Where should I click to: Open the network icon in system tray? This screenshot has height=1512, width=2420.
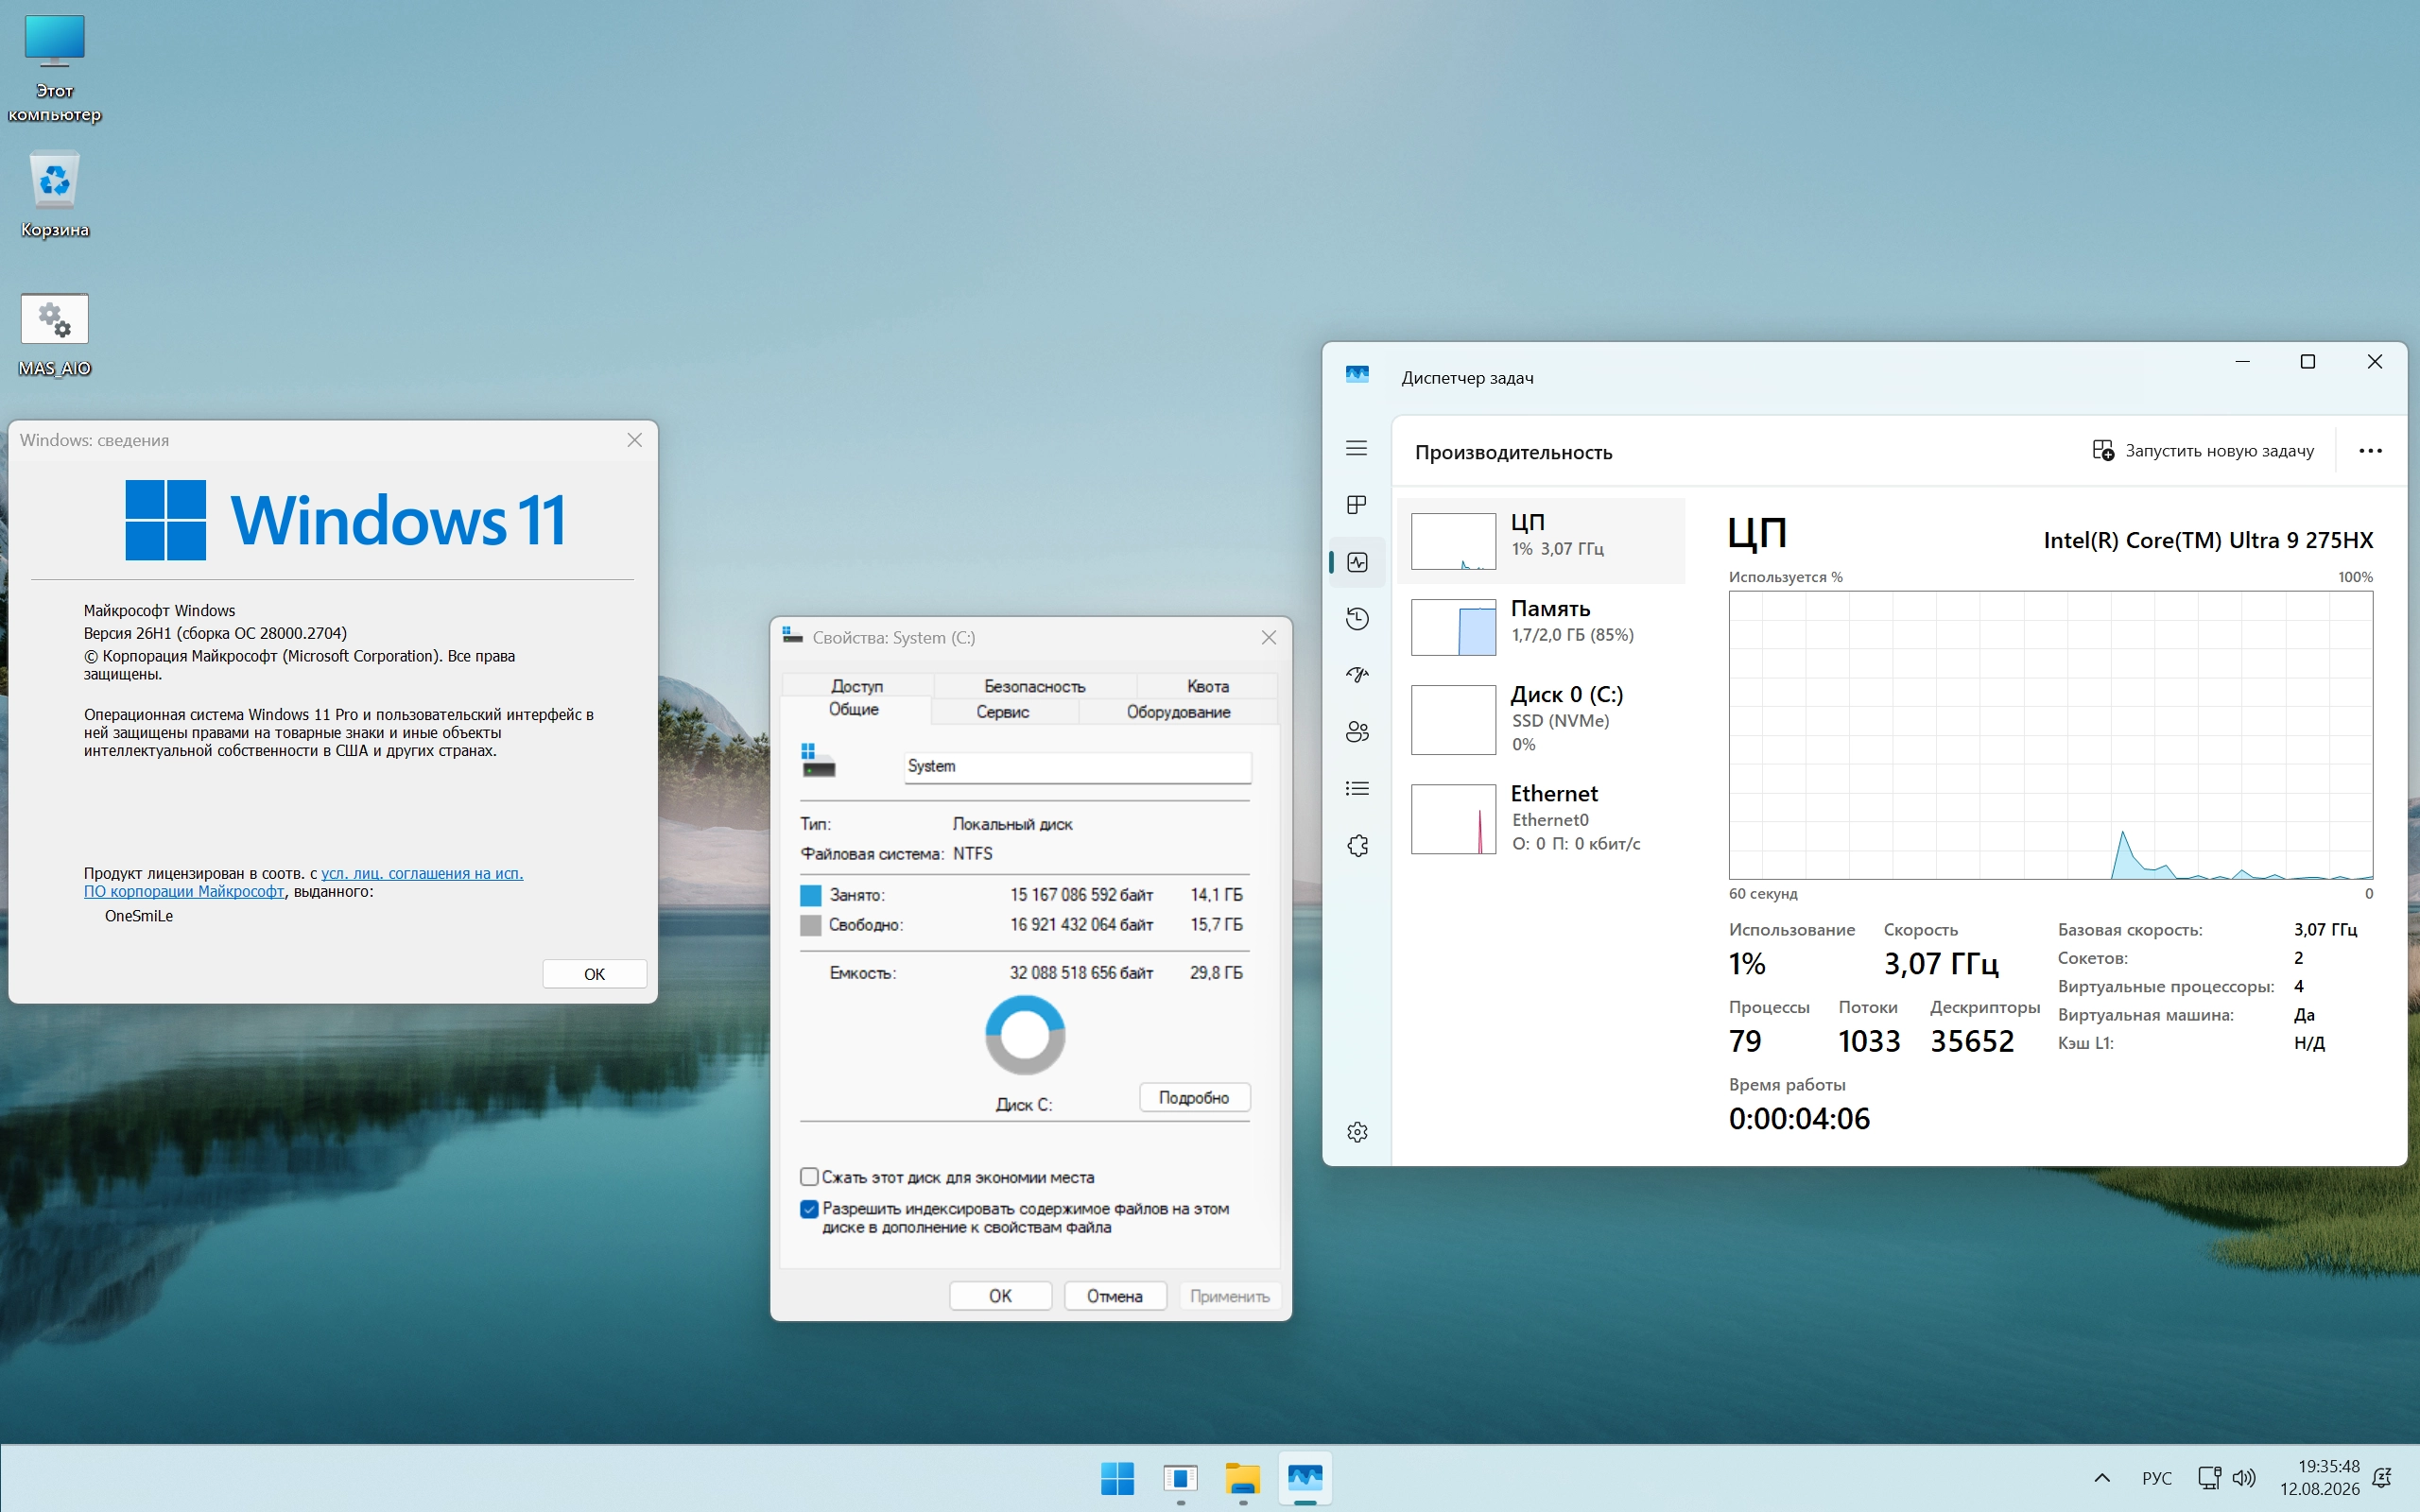click(2209, 1478)
